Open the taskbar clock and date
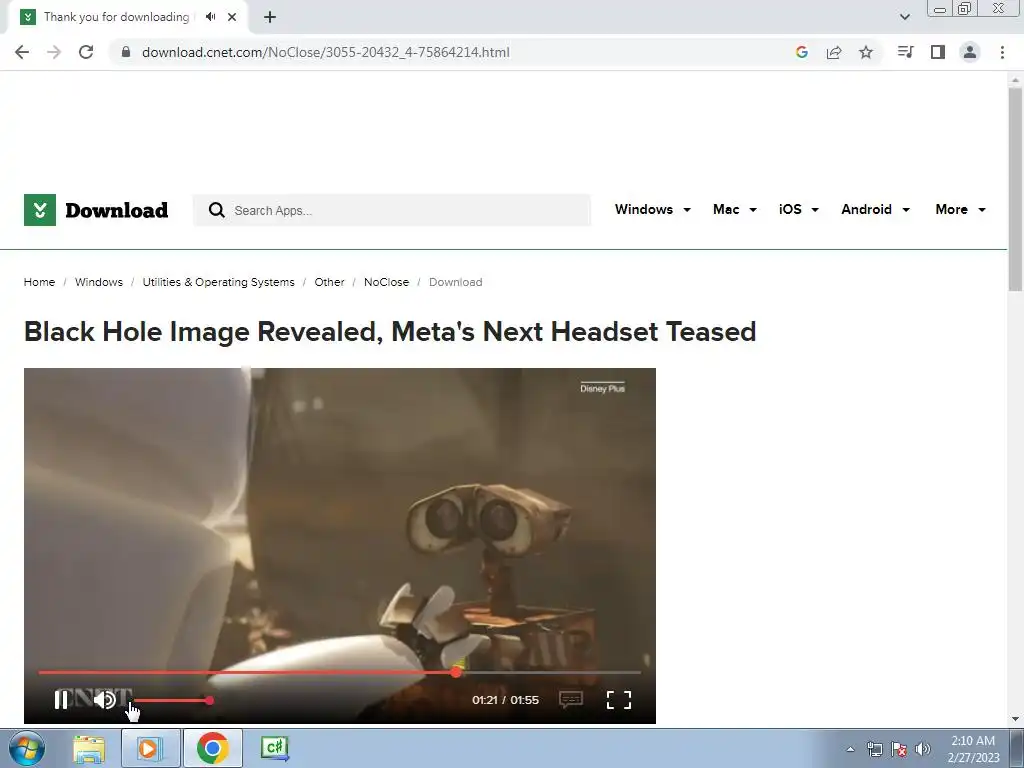Viewport: 1024px width, 768px height. click(973, 749)
